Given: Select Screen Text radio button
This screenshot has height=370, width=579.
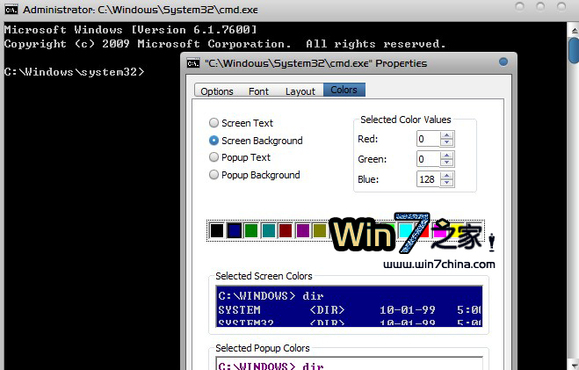Looking at the screenshot, I should point(214,123).
